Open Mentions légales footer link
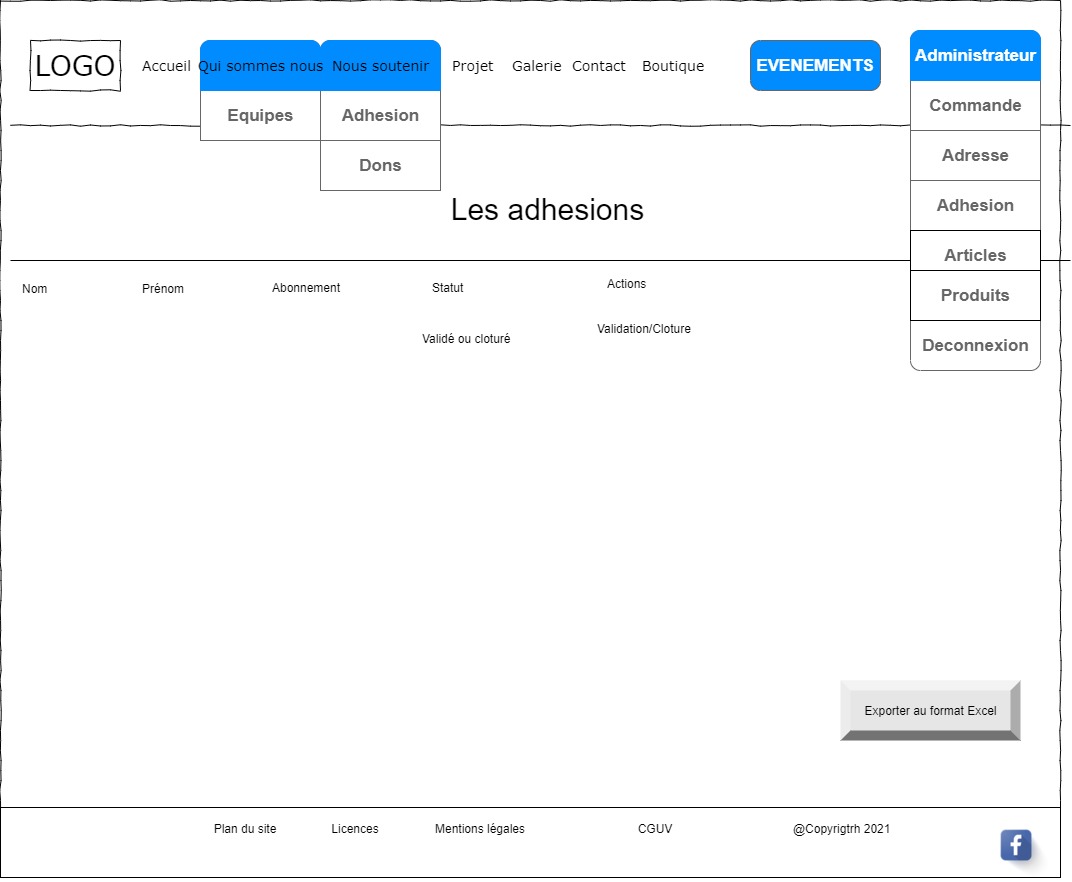The width and height of the screenshot is (1072, 882). pos(479,829)
